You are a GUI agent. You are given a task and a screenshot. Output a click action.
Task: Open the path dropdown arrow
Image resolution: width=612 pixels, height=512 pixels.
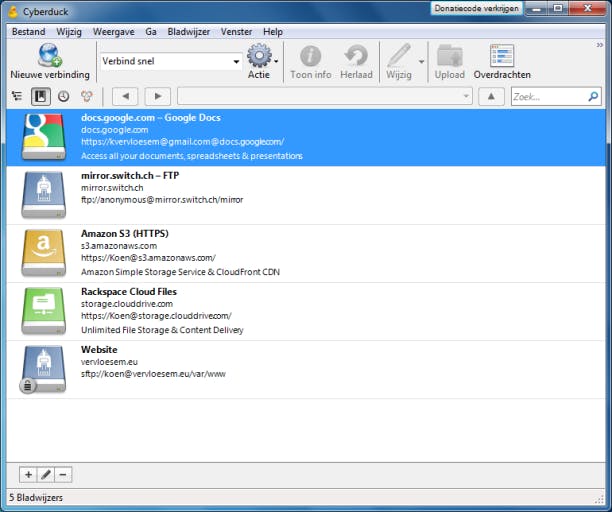pos(466,96)
